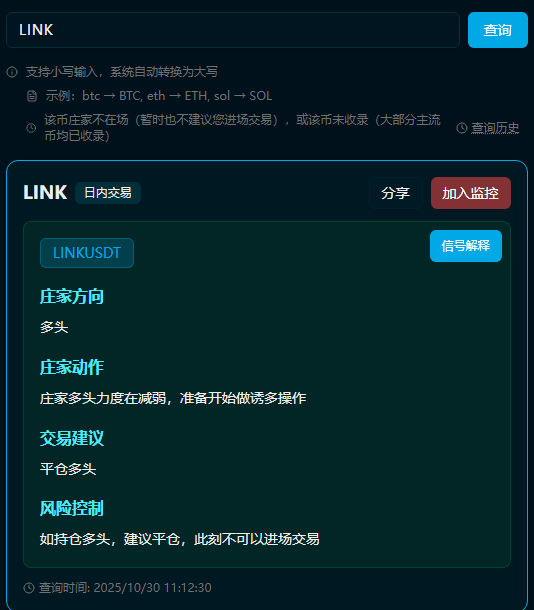Click the 庄家动作 section heading
This screenshot has width=534, height=610.
point(72,367)
